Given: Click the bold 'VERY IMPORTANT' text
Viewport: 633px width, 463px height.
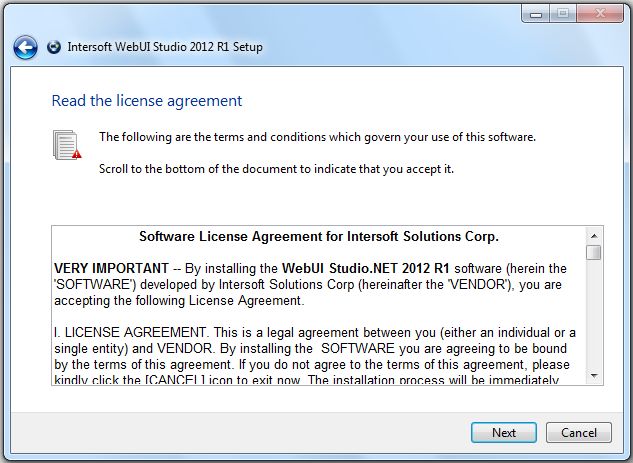Looking at the screenshot, I should 110,269.
